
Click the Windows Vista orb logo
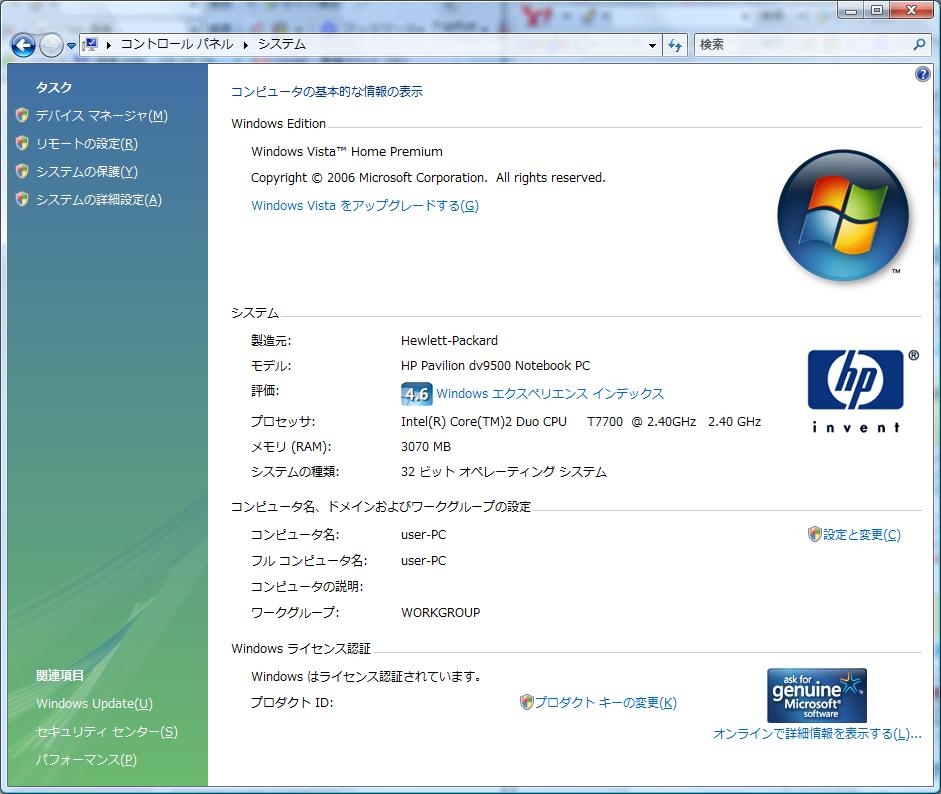(x=843, y=215)
